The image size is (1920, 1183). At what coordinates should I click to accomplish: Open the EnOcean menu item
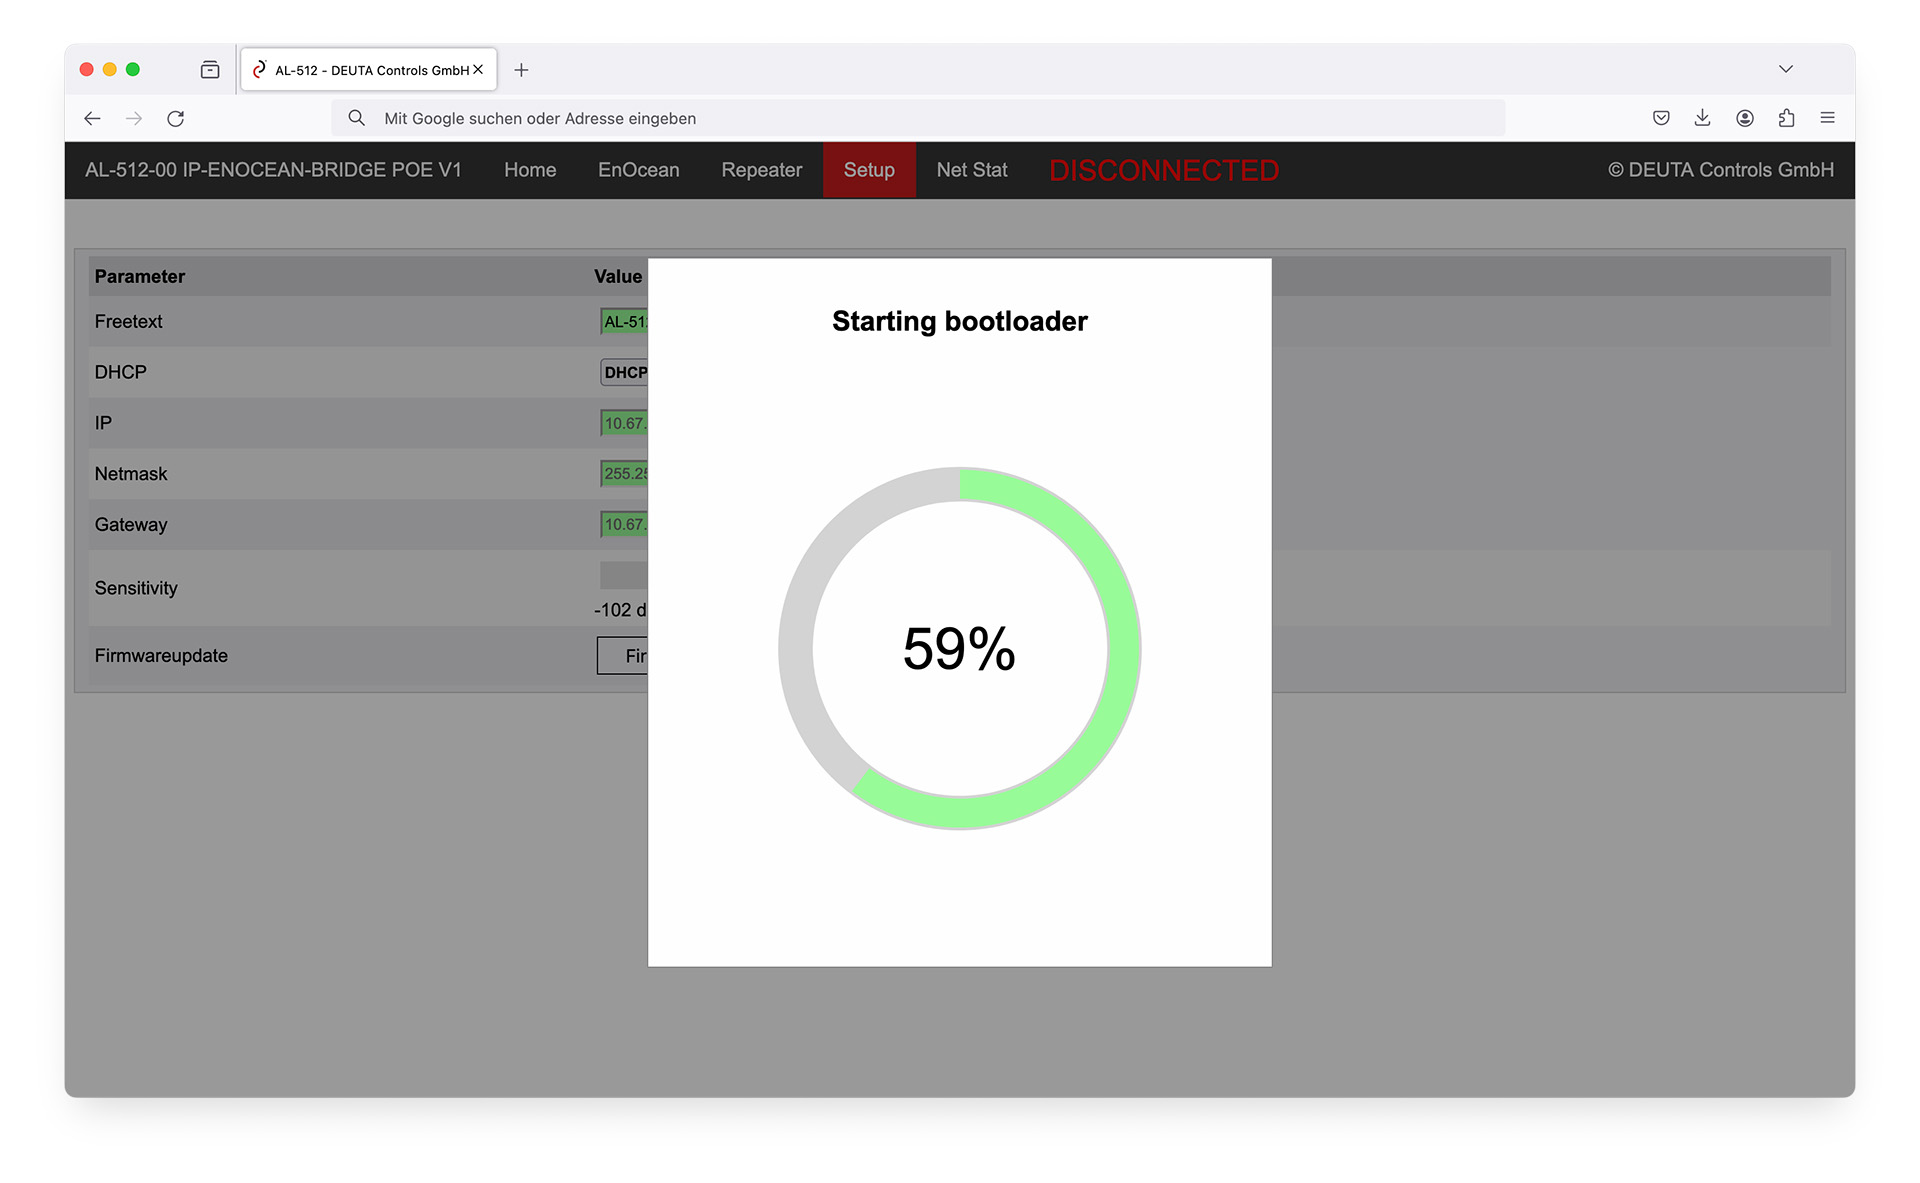[638, 170]
